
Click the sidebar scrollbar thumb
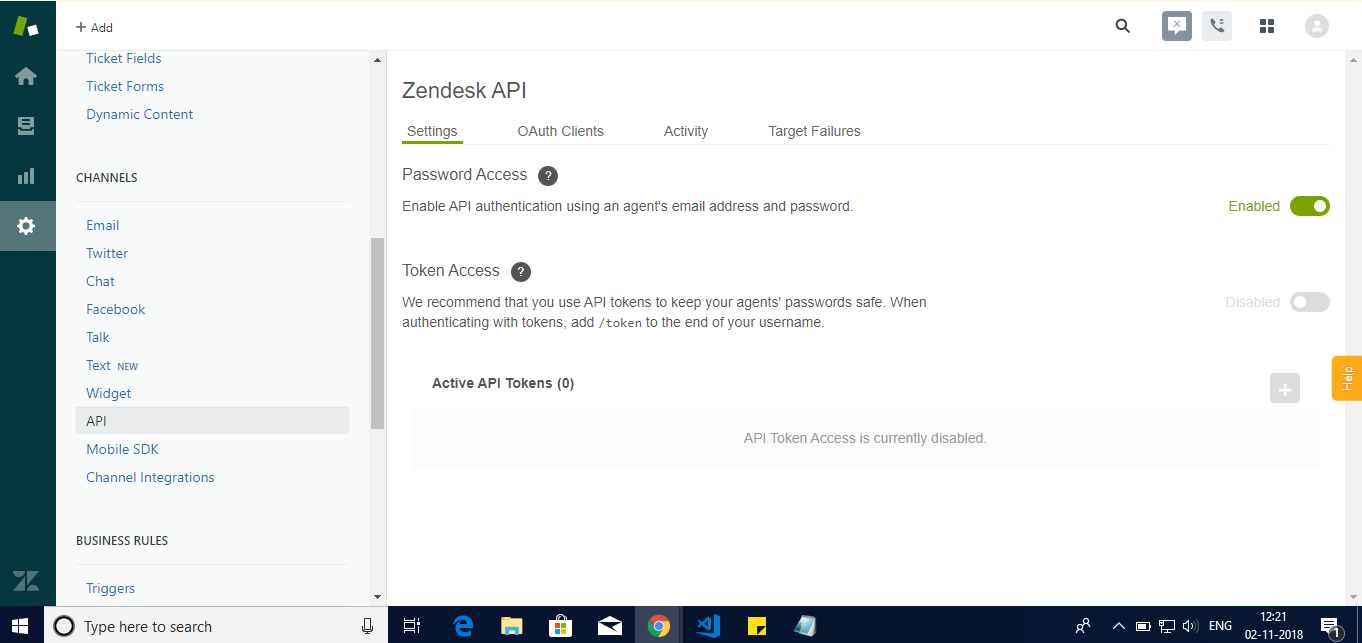pyautogui.click(x=378, y=334)
